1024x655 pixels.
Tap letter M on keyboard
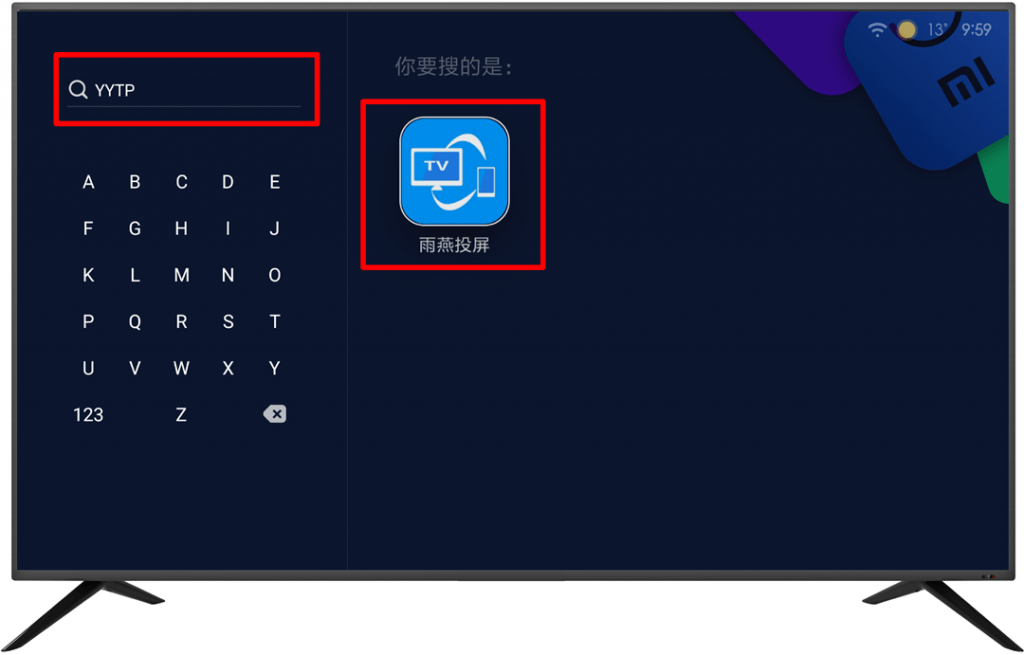[x=182, y=276]
